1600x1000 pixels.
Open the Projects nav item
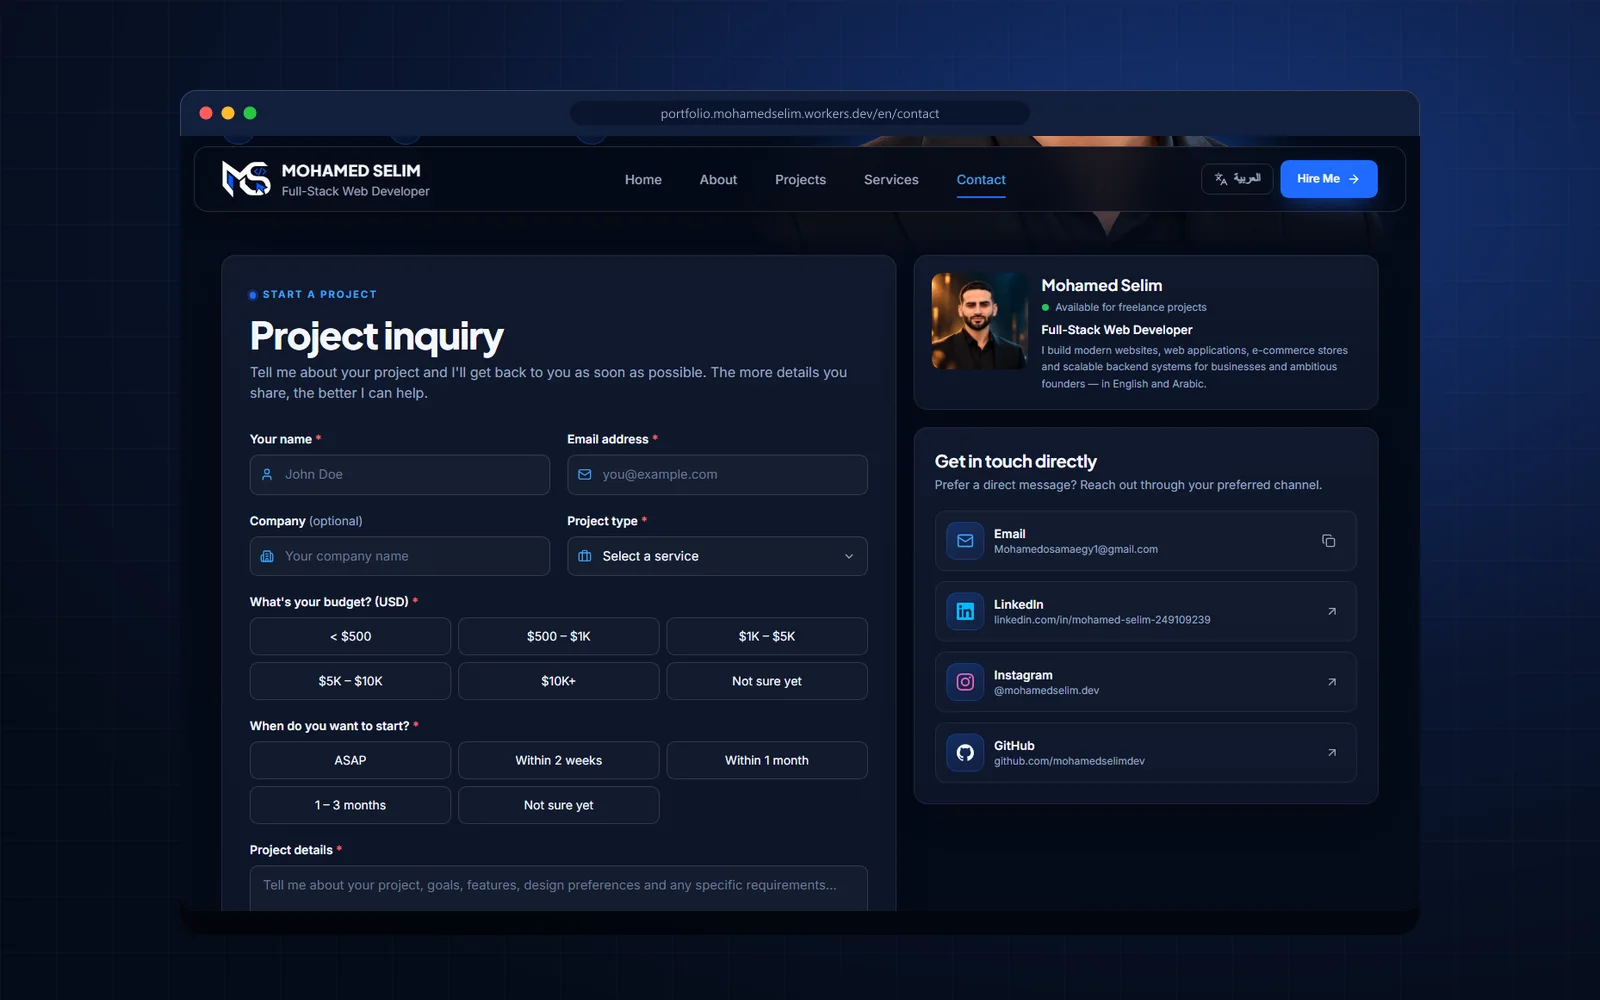coord(800,180)
